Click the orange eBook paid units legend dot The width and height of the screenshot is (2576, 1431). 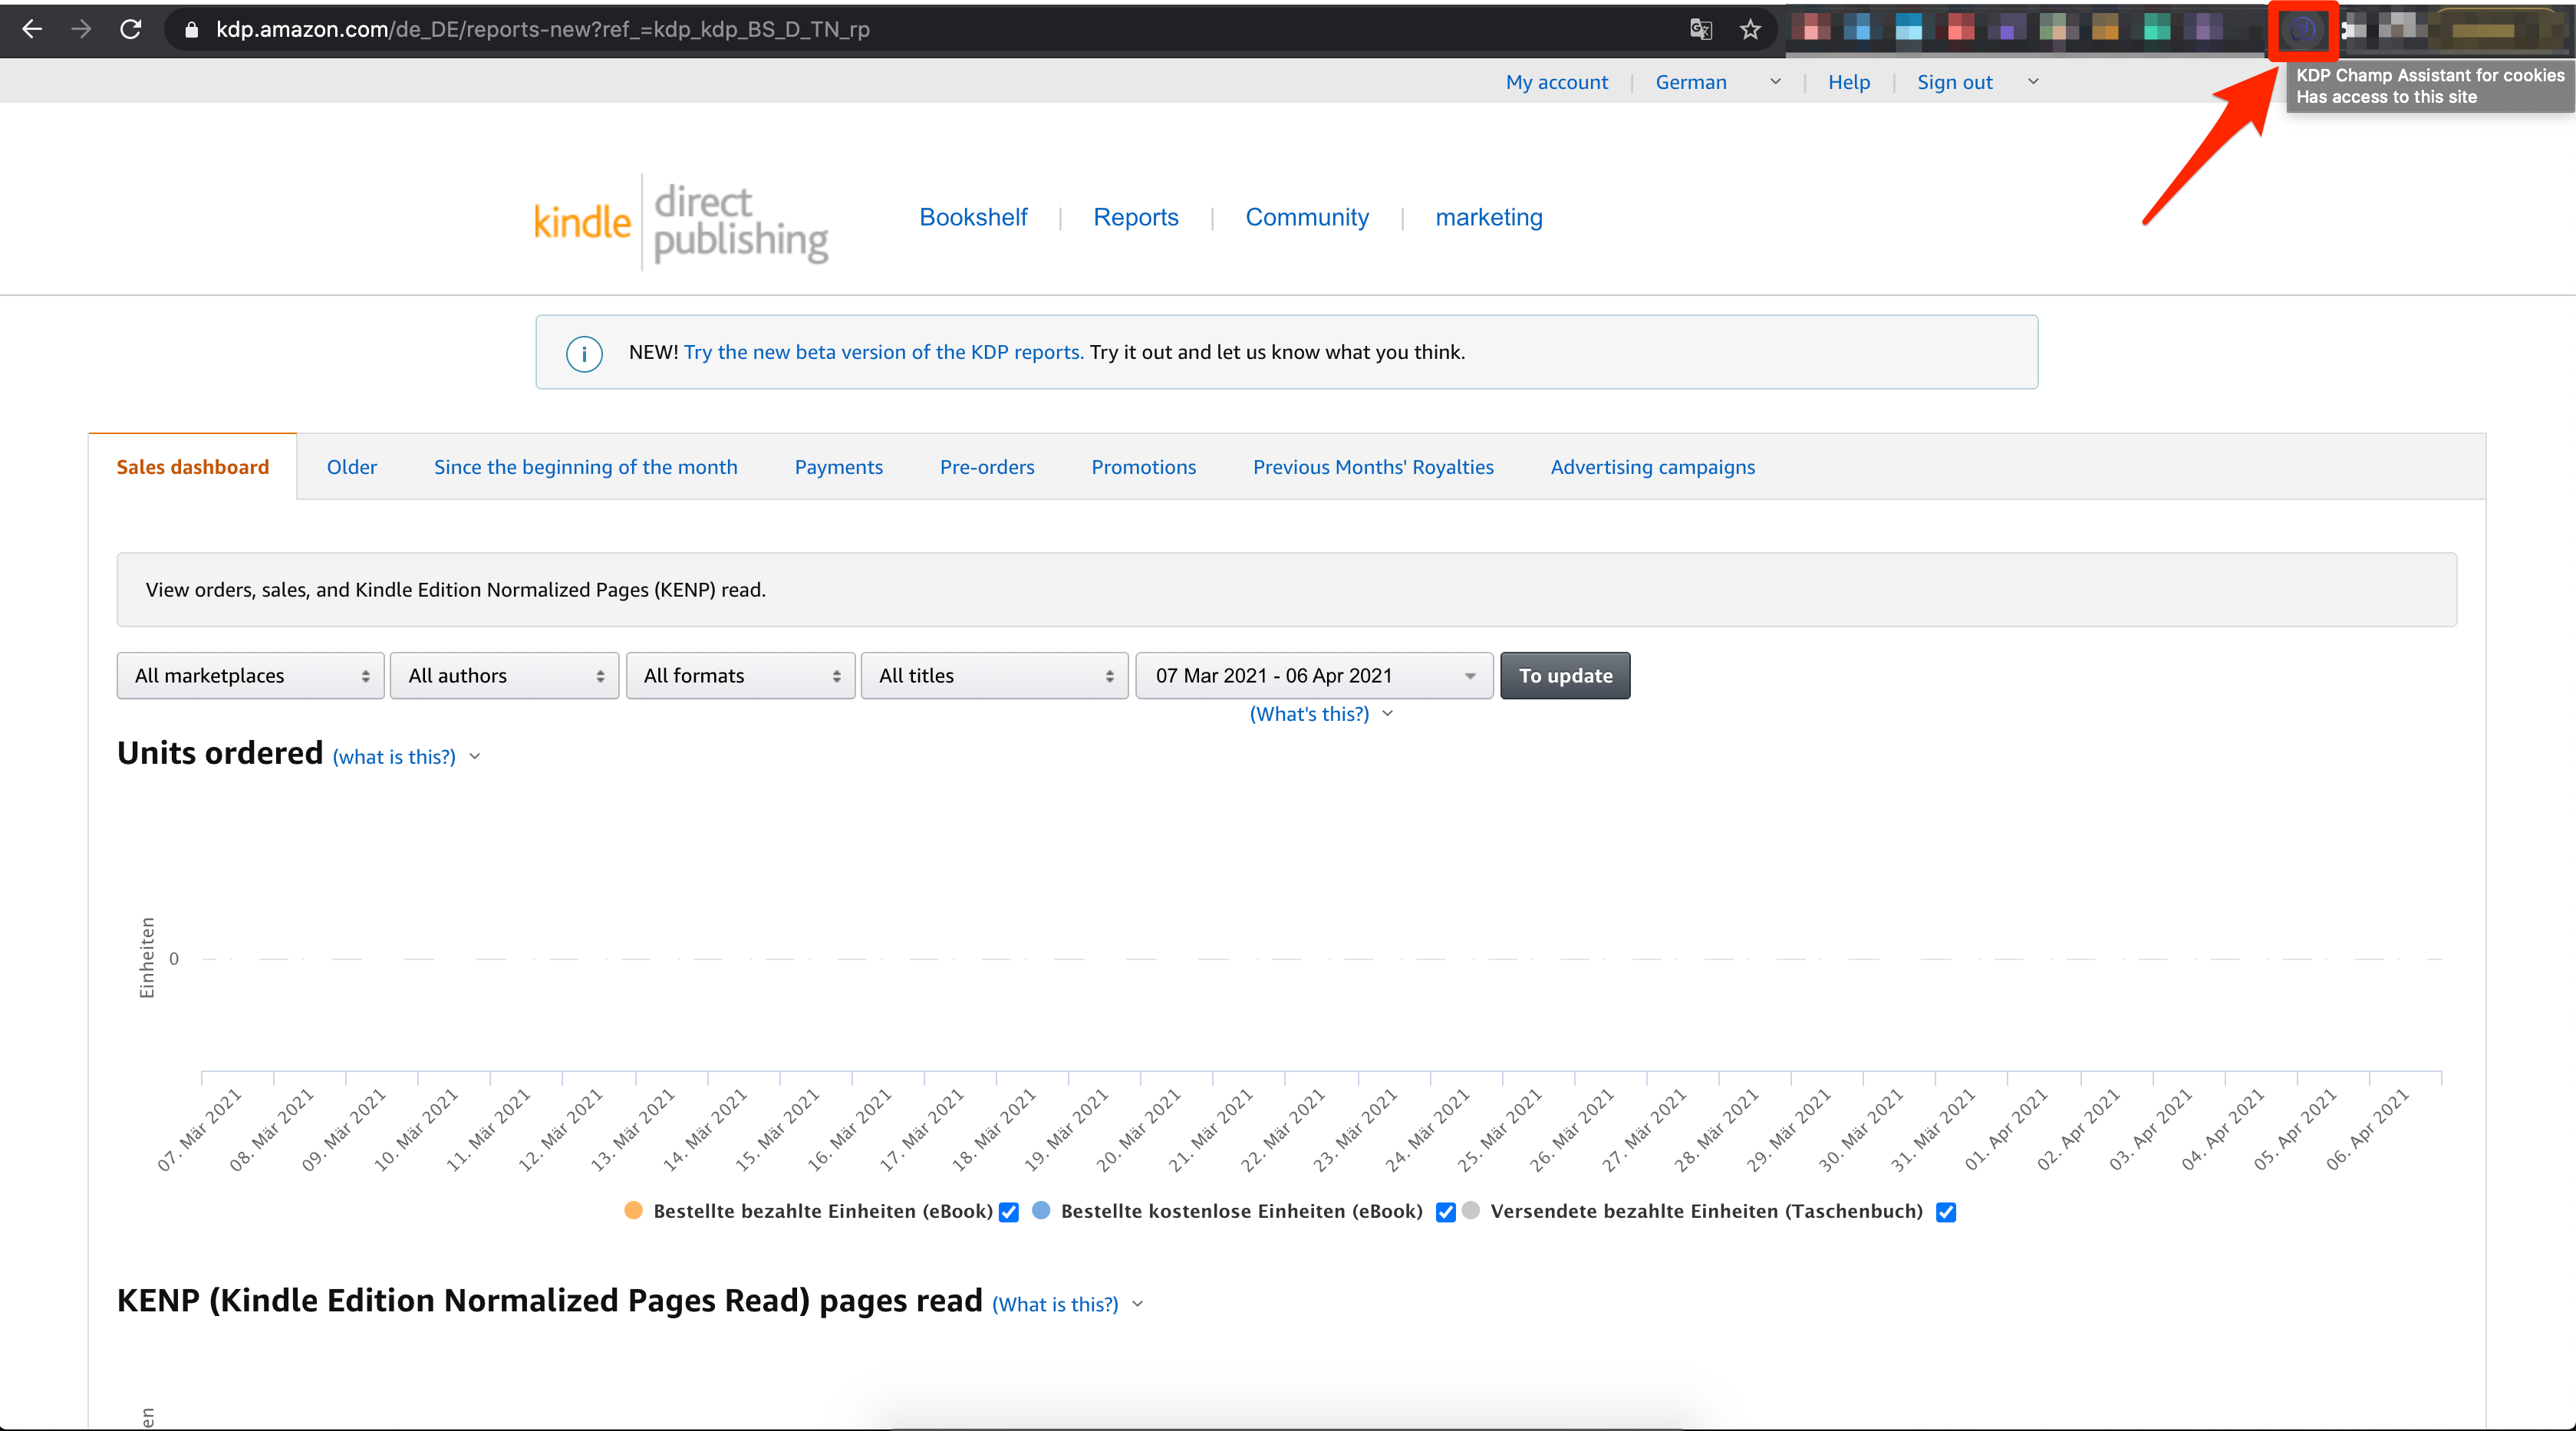point(633,1210)
